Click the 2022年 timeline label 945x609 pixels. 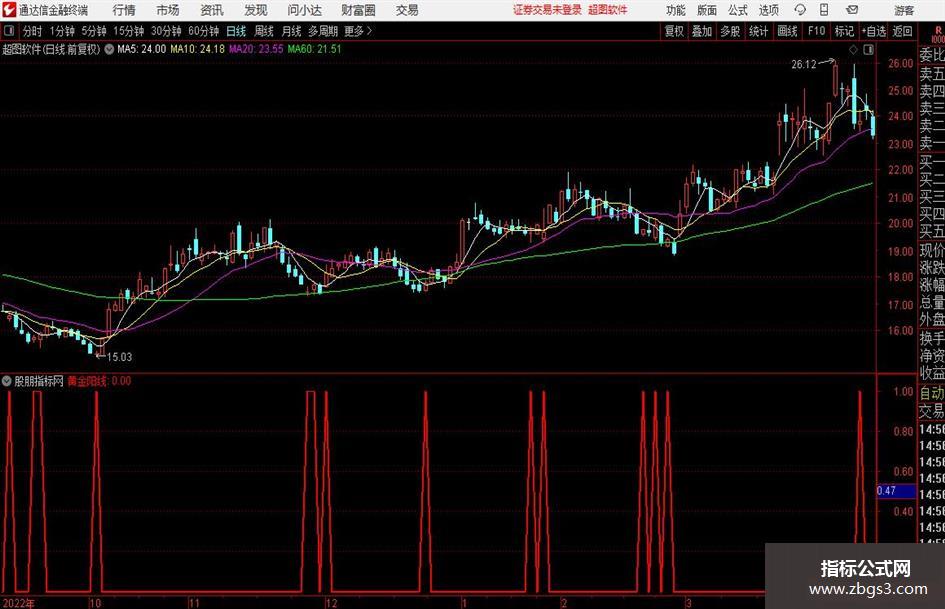[x=18, y=603]
